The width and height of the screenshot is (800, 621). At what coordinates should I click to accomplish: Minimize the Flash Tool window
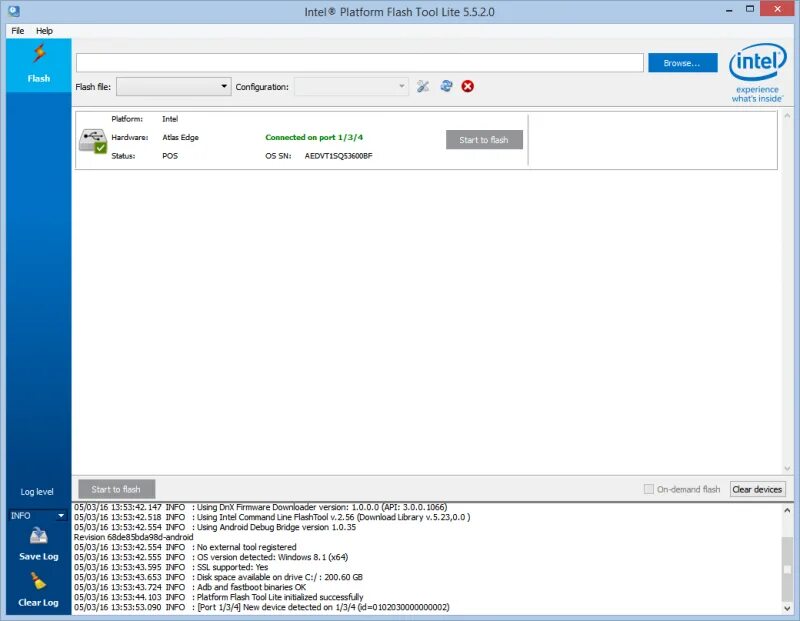tap(729, 9)
